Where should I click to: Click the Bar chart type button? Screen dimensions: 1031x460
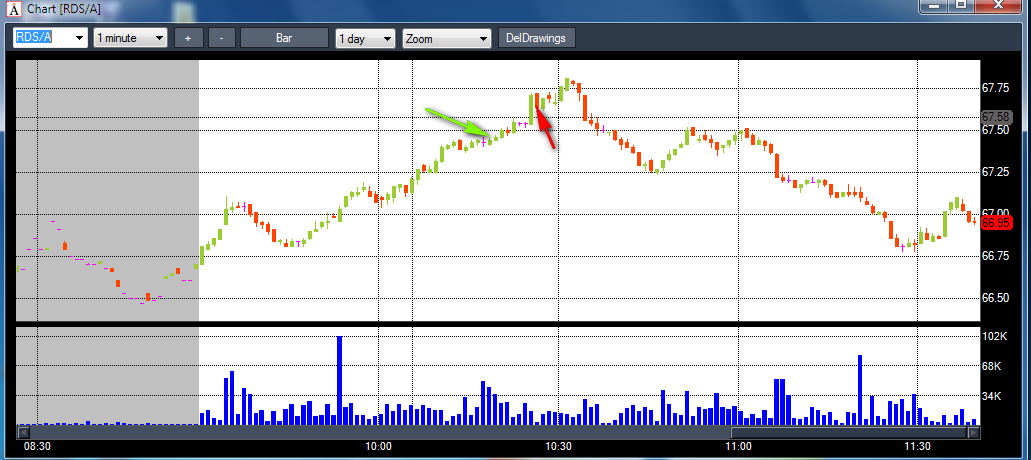click(x=284, y=38)
